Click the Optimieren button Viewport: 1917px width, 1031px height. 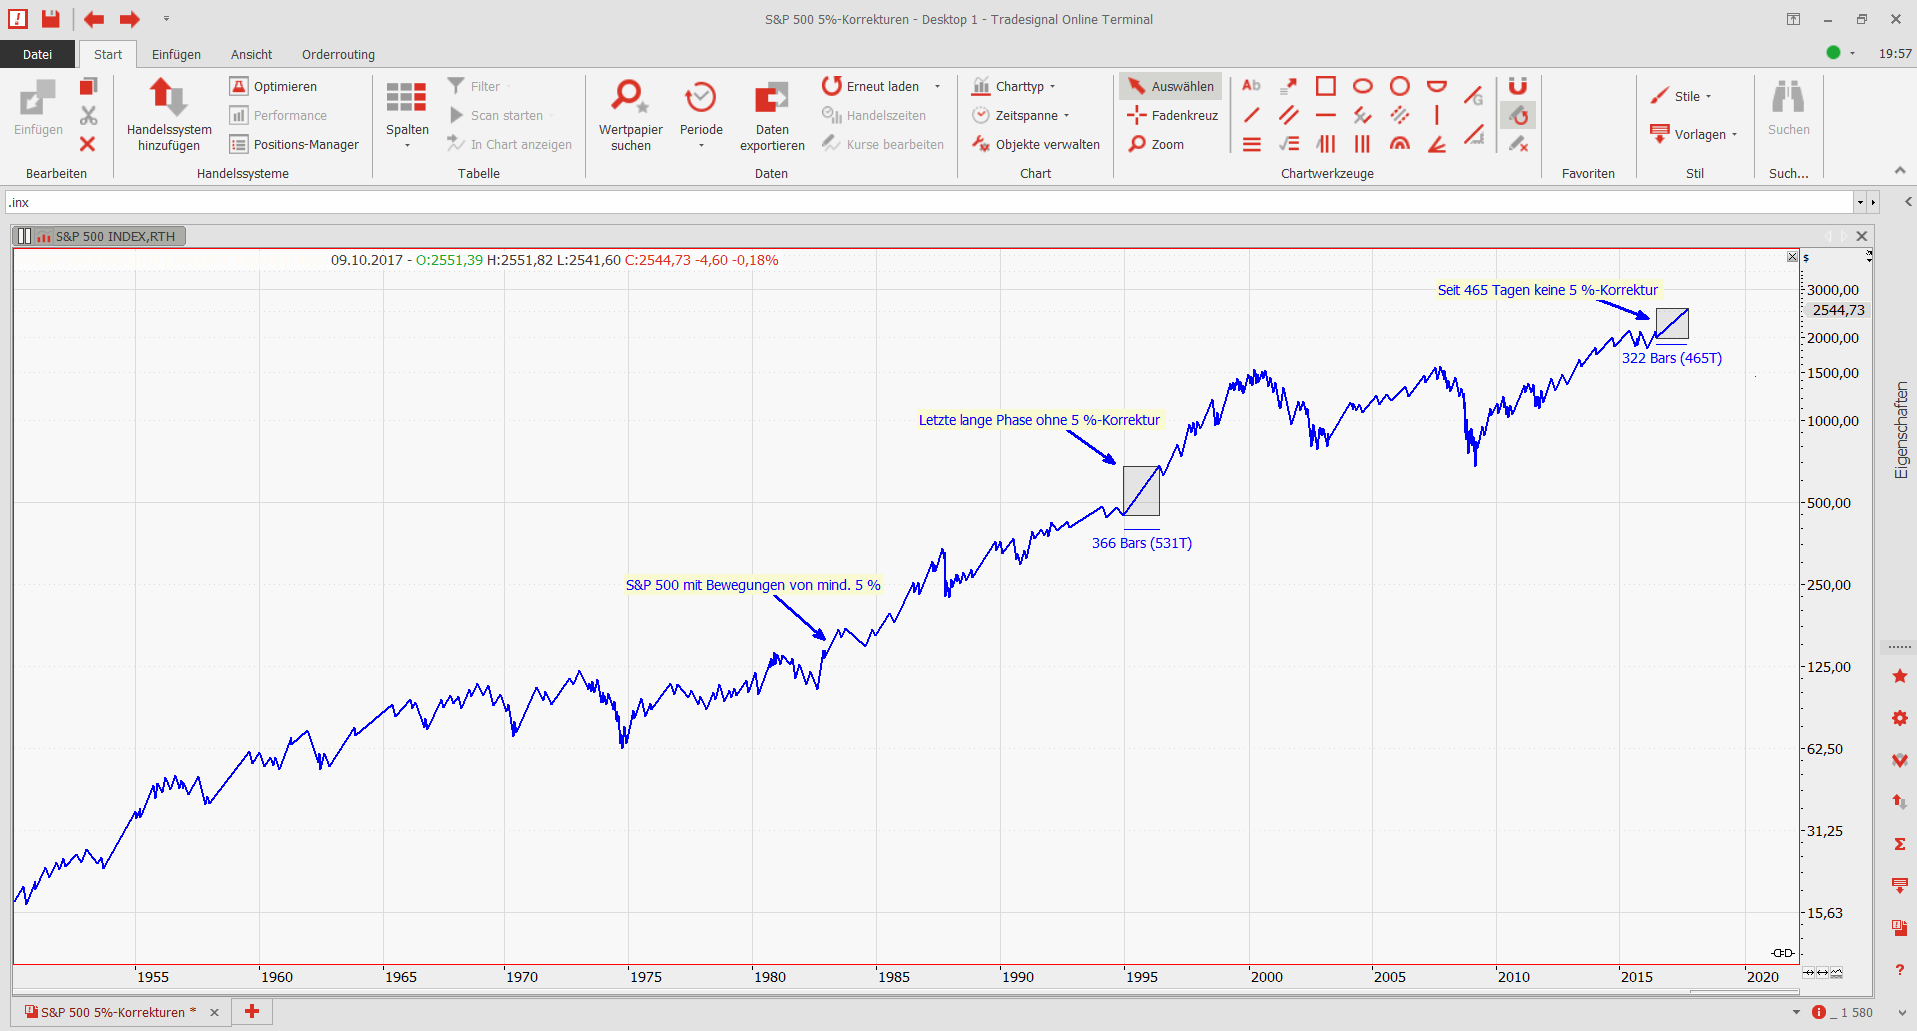click(x=274, y=86)
